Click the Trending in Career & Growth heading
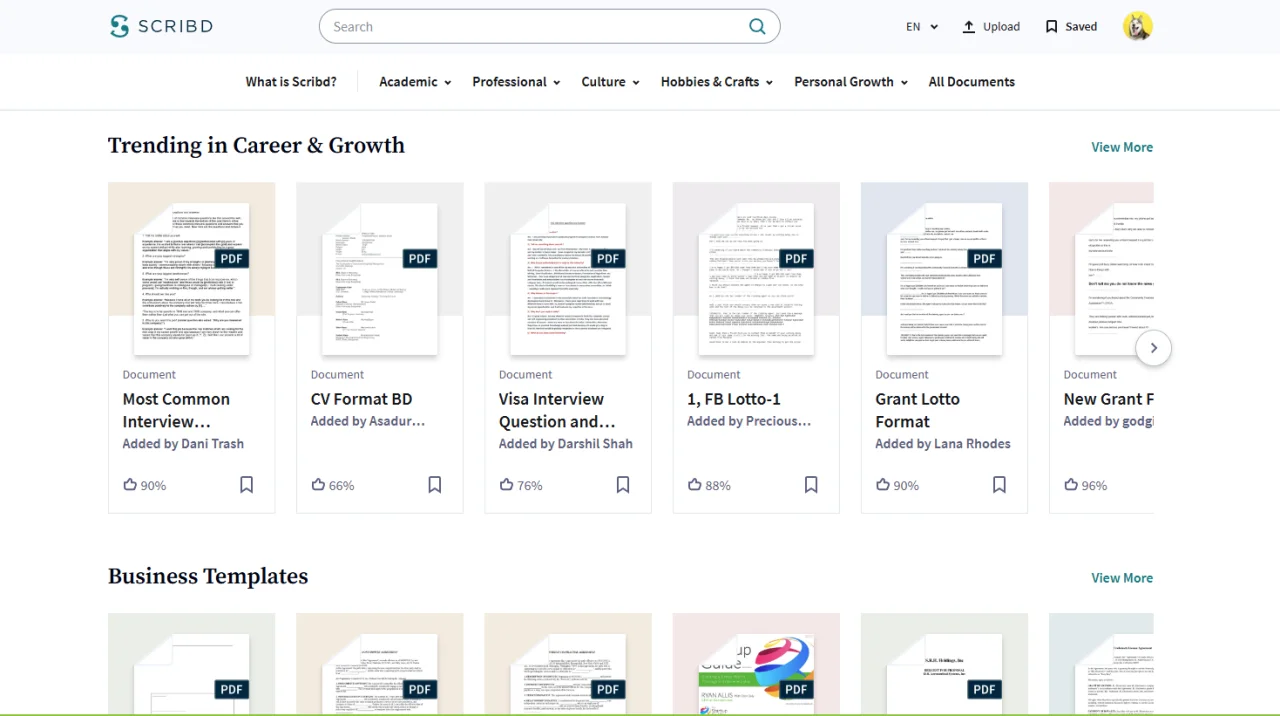The image size is (1280, 716). [x=256, y=146]
